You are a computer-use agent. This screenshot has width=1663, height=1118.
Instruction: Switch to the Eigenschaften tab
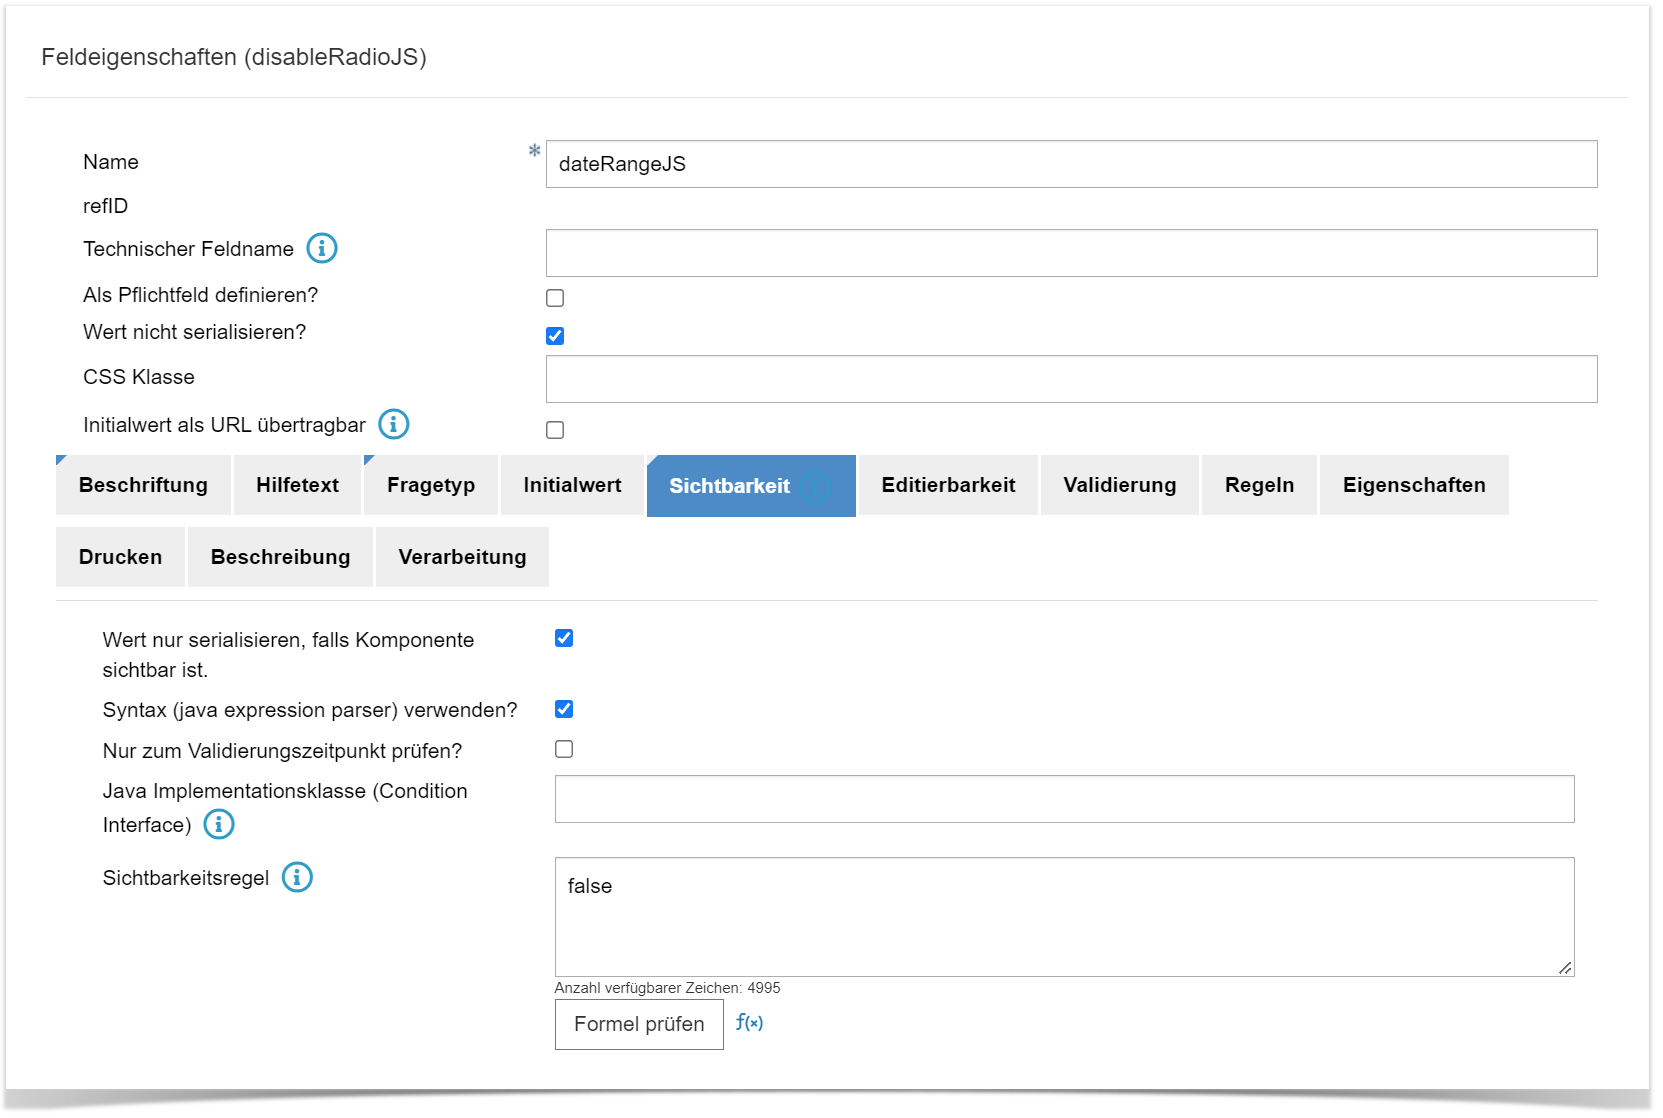coord(1414,485)
